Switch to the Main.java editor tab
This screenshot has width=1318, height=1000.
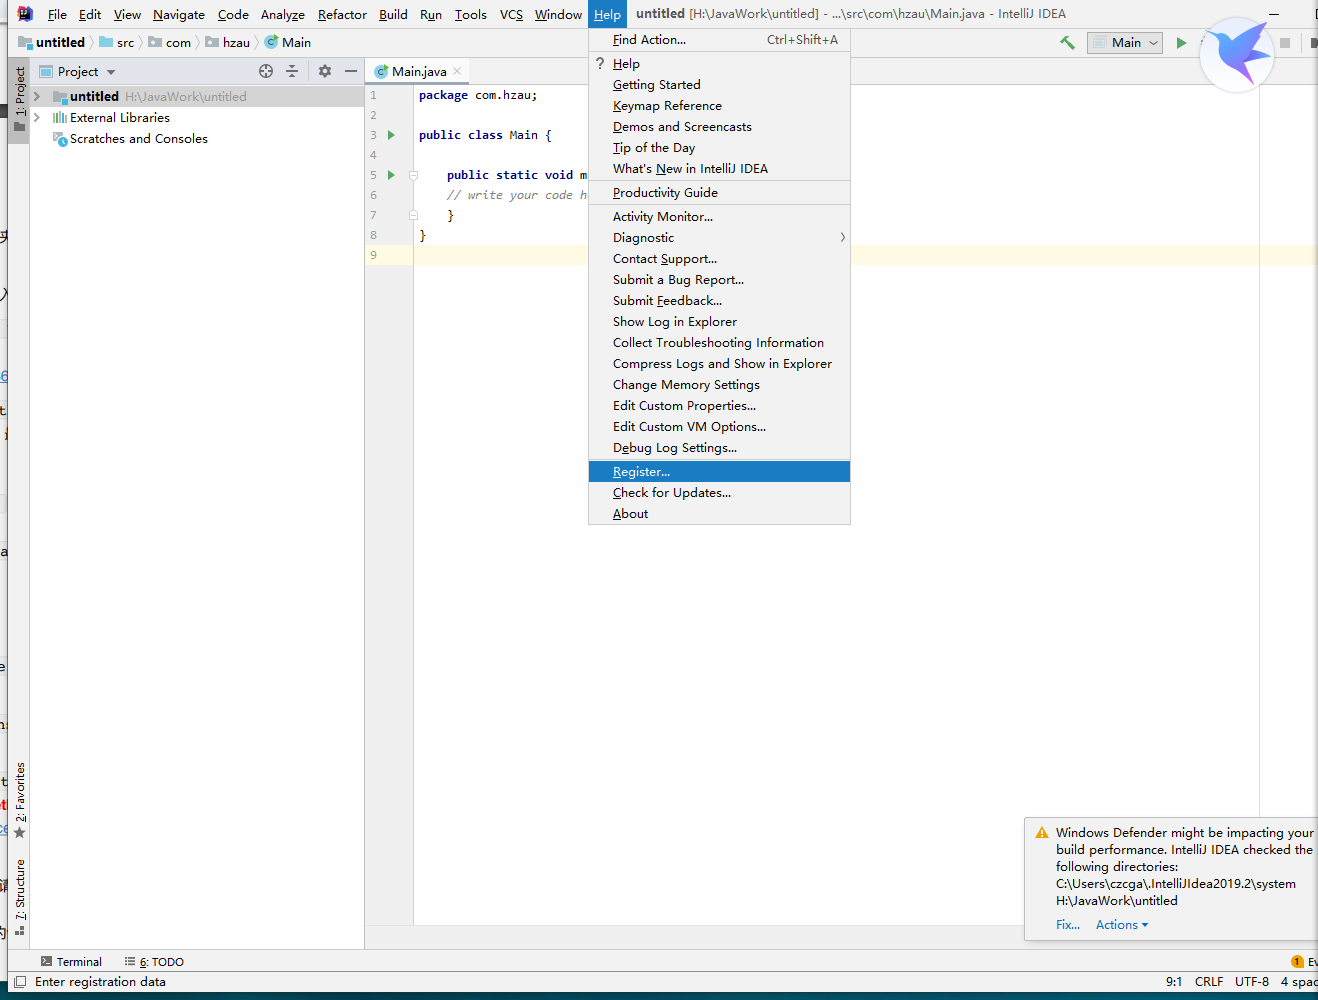coord(418,72)
